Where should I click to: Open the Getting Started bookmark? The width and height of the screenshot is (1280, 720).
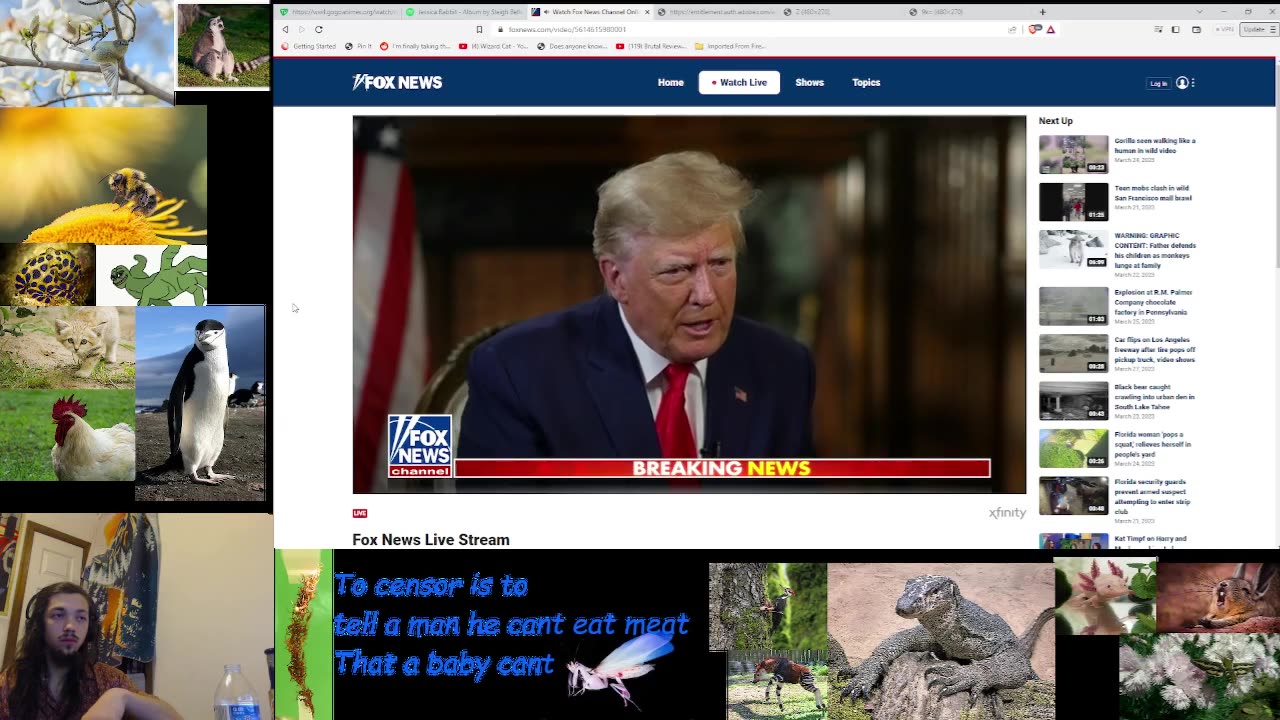pos(309,46)
